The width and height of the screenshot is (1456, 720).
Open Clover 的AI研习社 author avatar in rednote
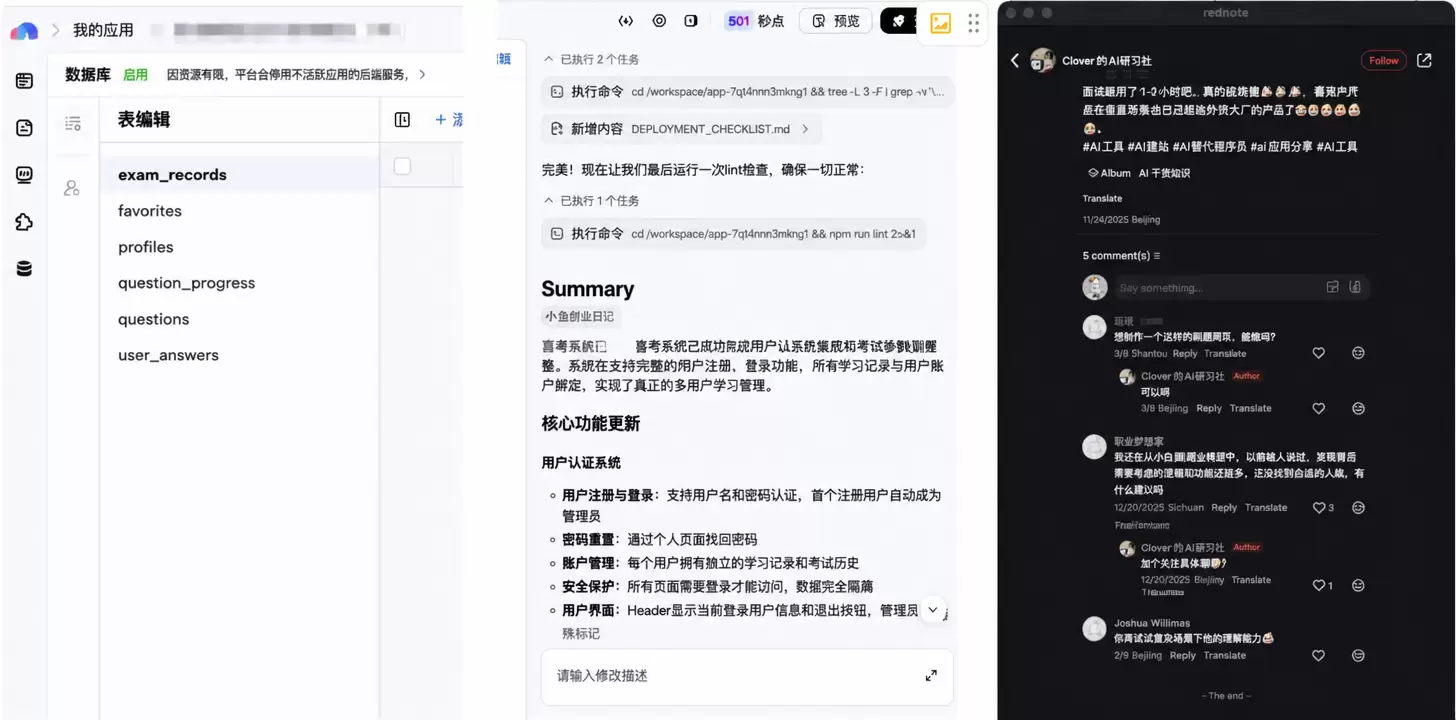point(1043,60)
